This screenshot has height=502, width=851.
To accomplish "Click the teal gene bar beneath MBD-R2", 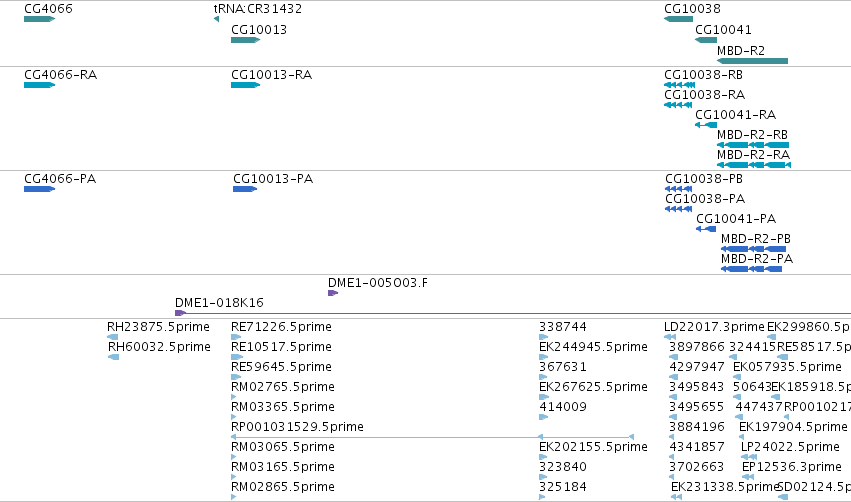I will point(752,61).
